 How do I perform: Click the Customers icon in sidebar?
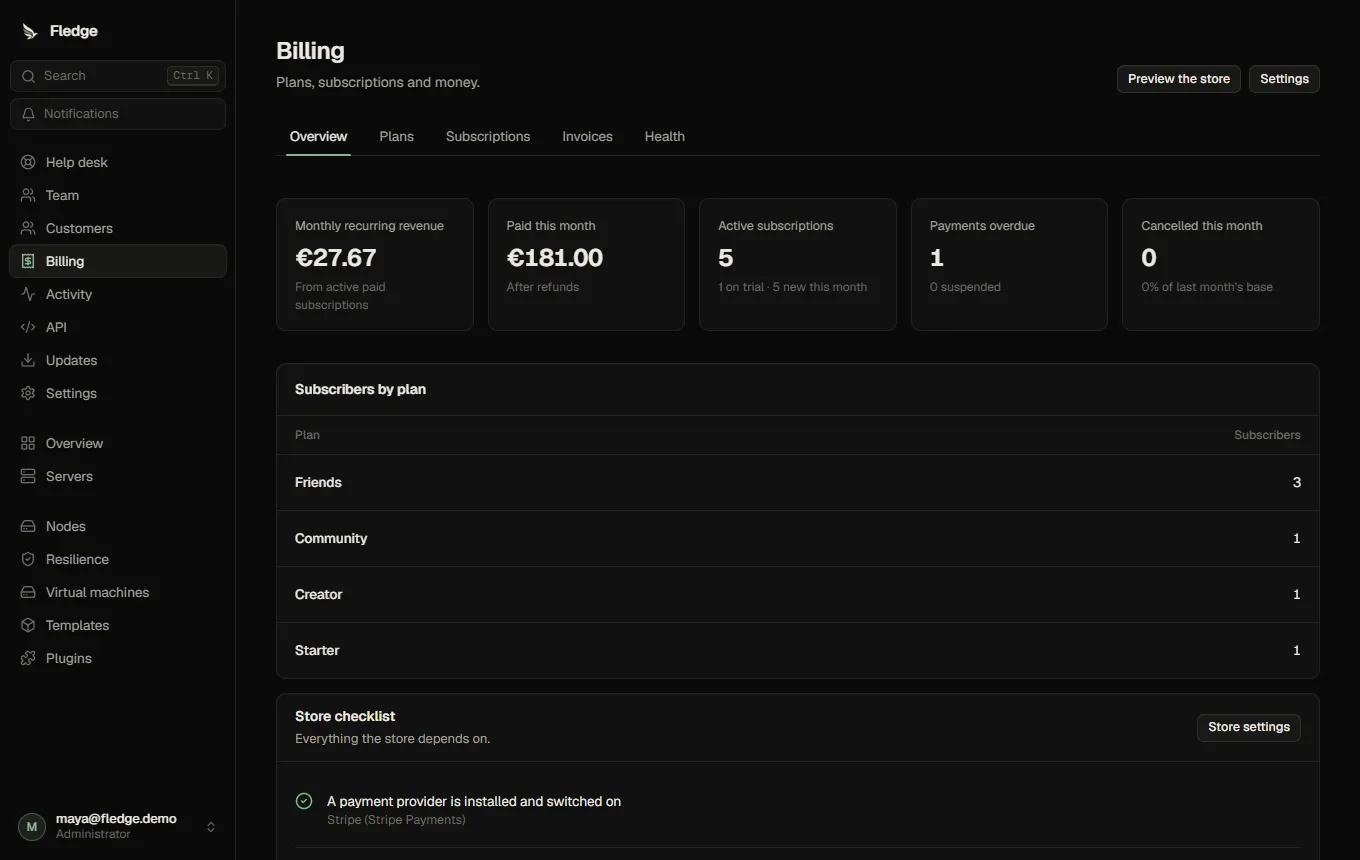point(28,228)
